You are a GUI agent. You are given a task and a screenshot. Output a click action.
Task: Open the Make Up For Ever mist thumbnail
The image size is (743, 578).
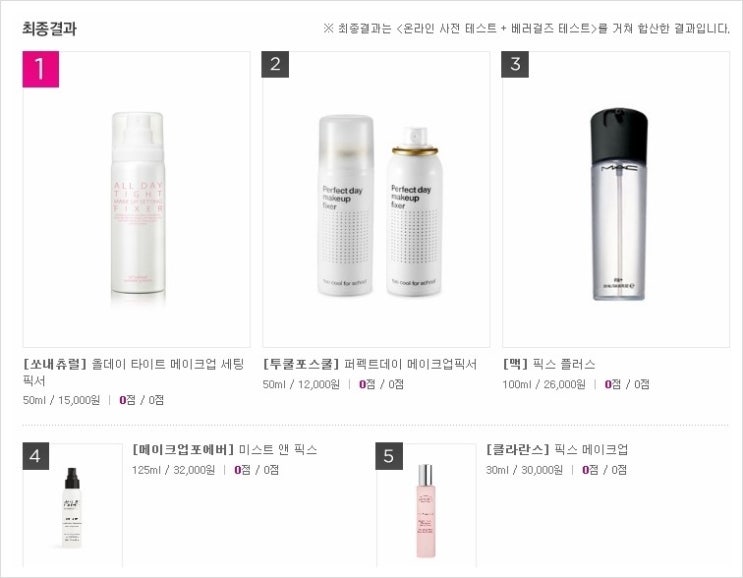click(x=72, y=505)
